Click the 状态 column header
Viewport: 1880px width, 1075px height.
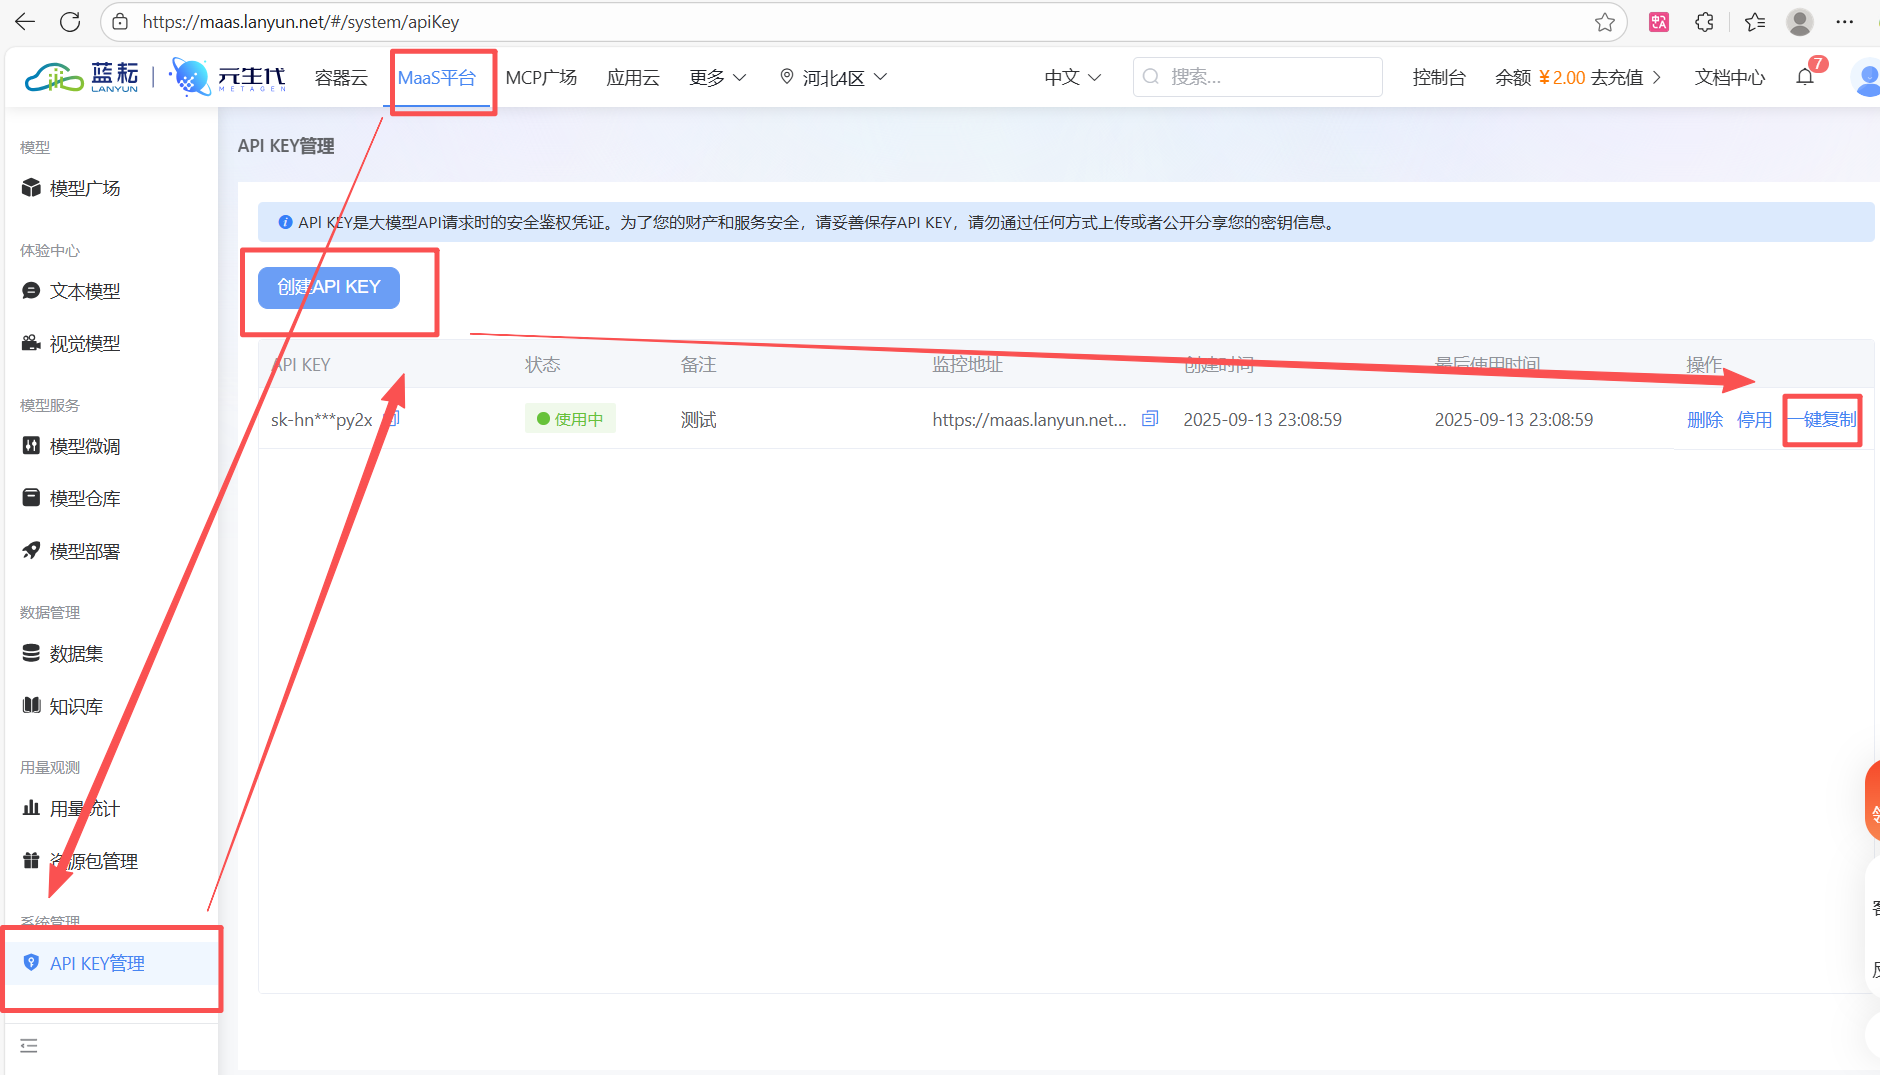[543, 364]
